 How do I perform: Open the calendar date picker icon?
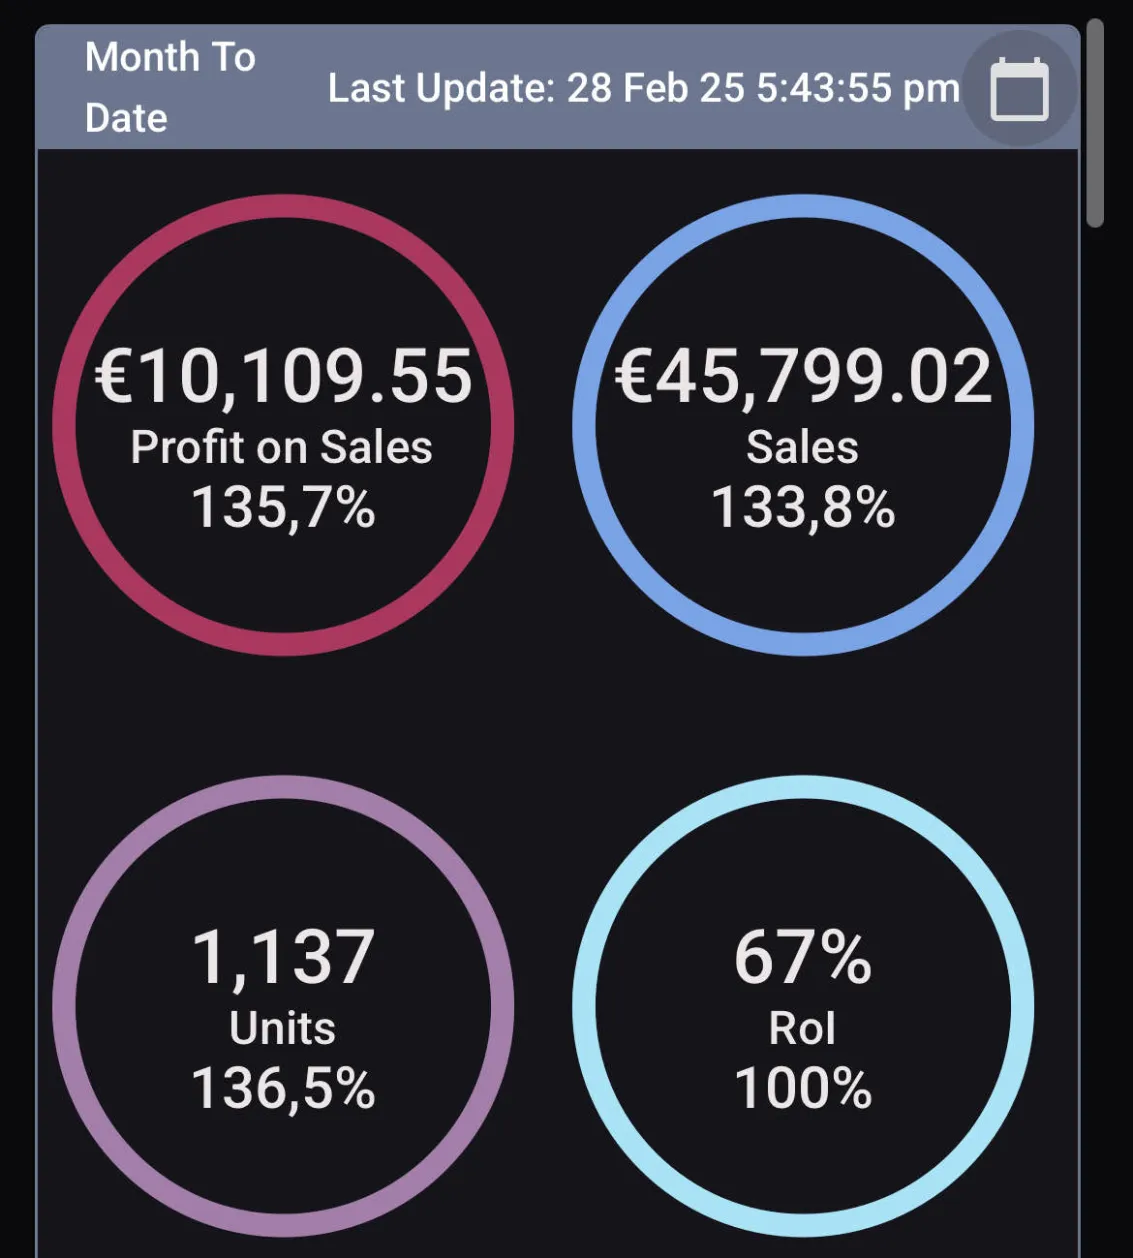point(1019,89)
